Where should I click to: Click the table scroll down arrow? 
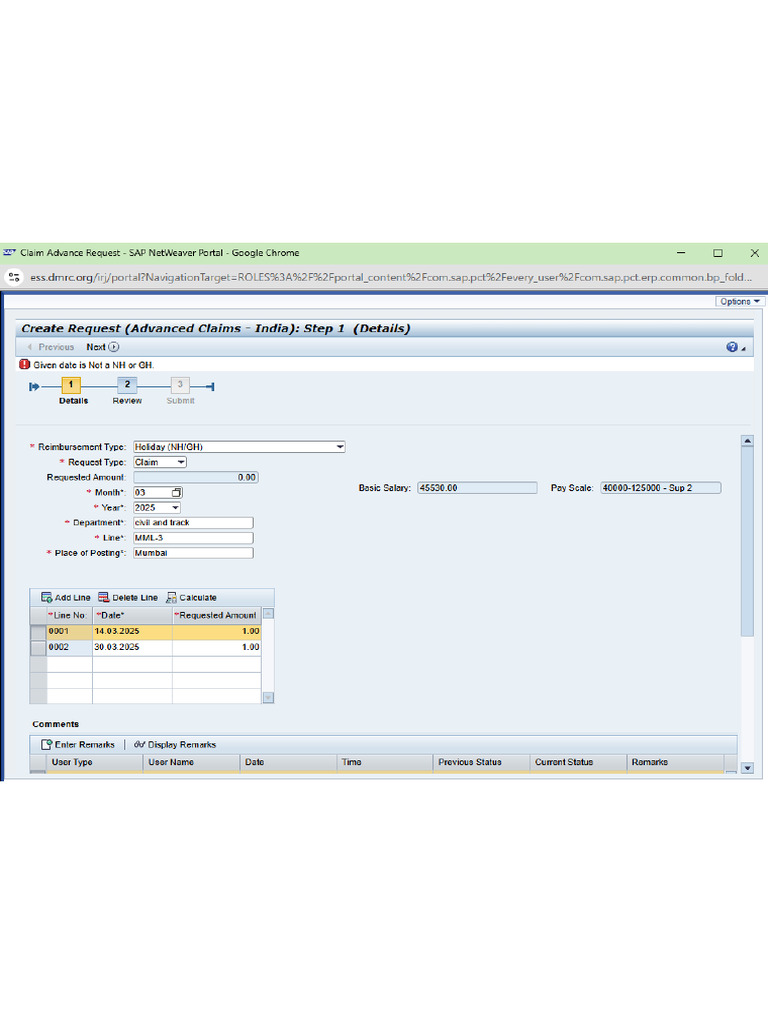[268, 697]
